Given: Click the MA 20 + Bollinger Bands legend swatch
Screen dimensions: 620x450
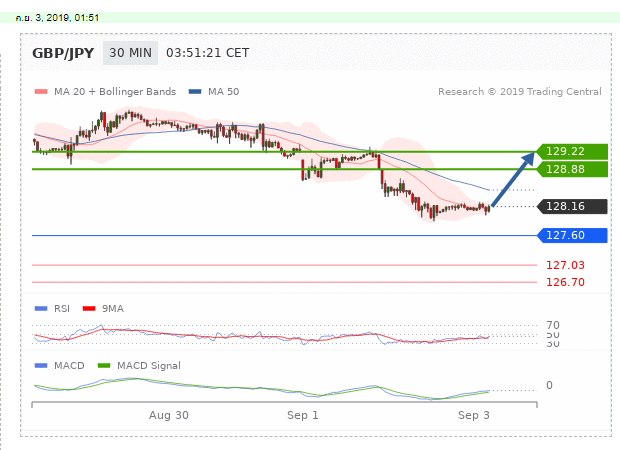Looking at the screenshot, I should (41, 92).
